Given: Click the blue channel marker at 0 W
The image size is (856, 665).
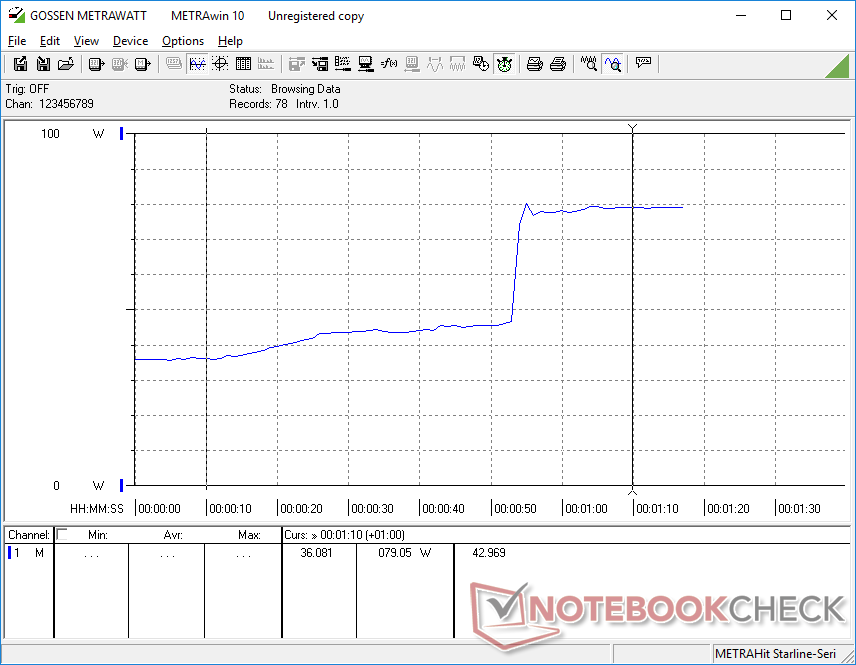Looking at the screenshot, I should tap(122, 485).
